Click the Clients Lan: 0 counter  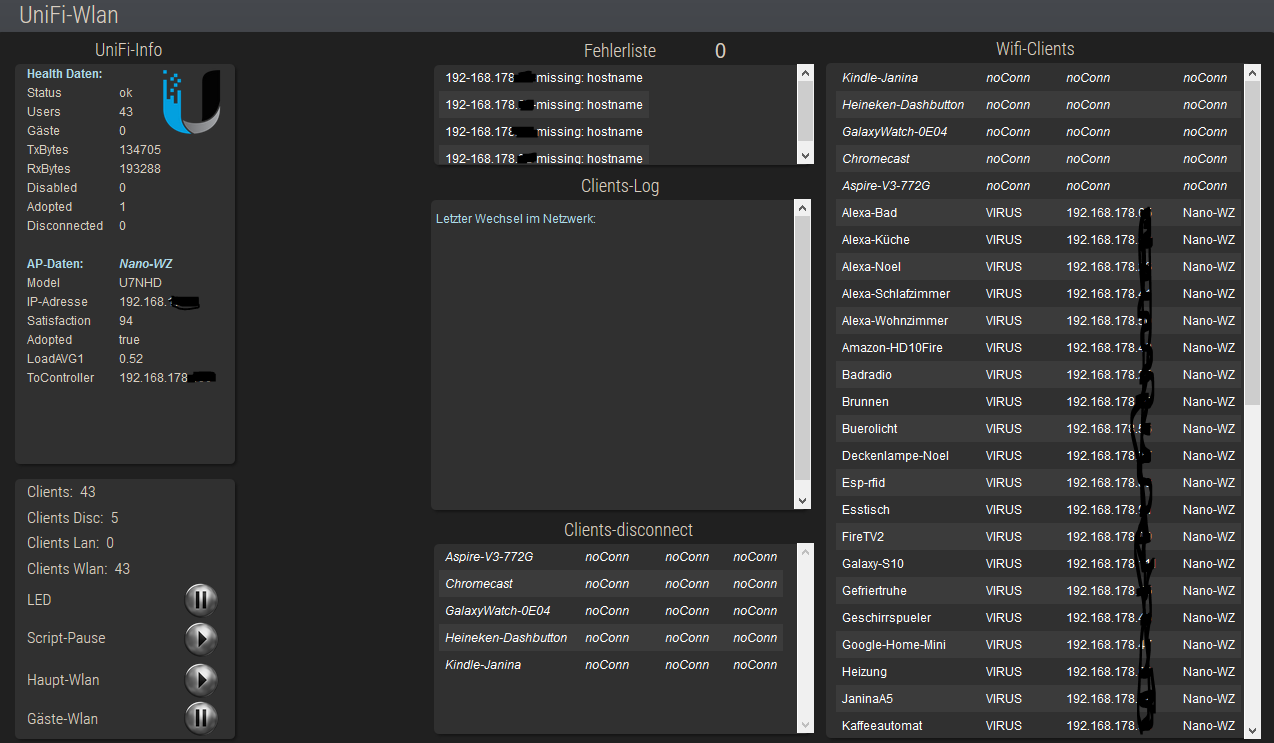point(70,543)
